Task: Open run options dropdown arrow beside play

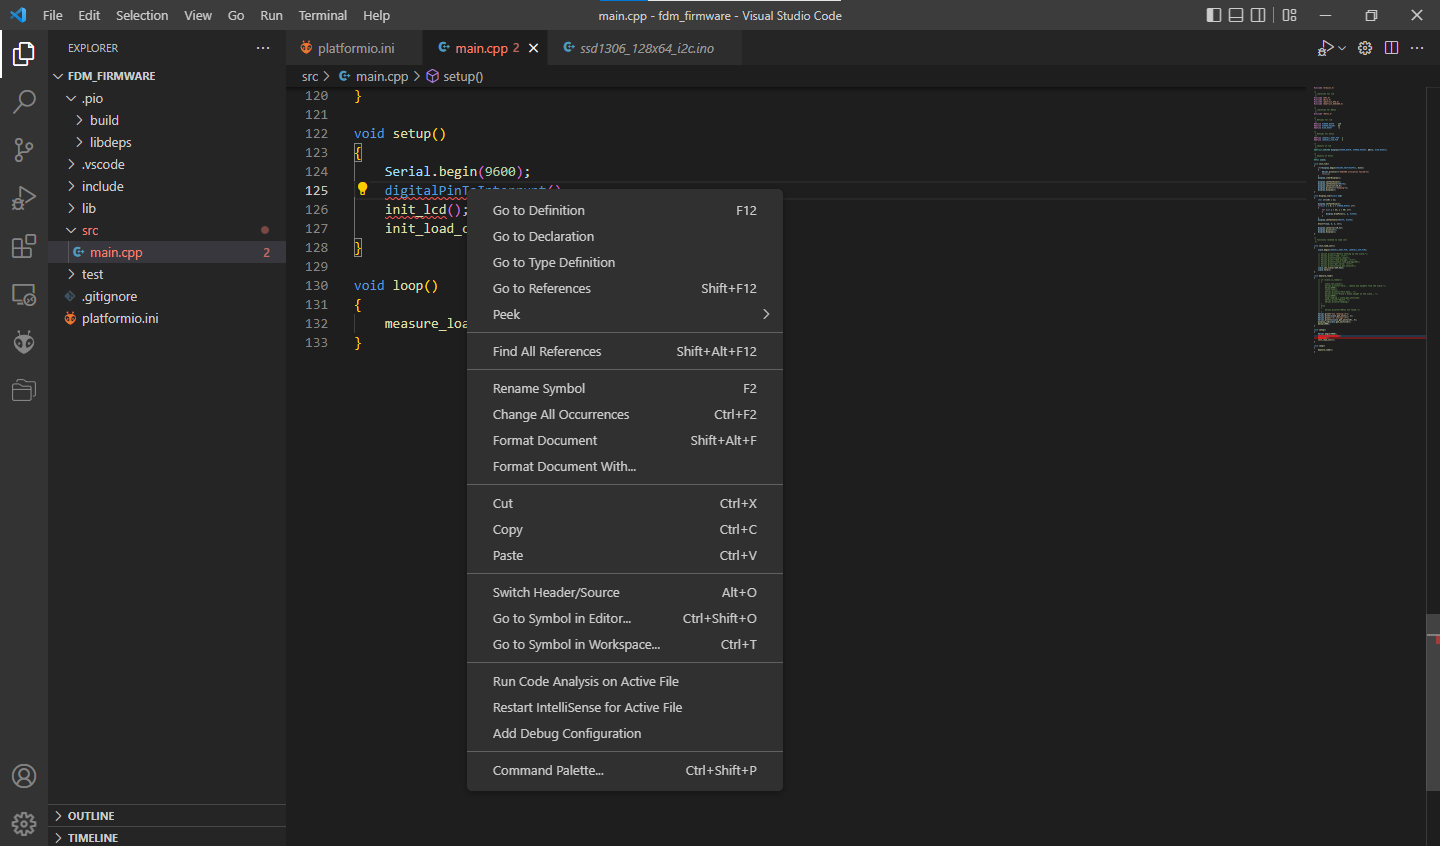Action: (x=1342, y=48)
